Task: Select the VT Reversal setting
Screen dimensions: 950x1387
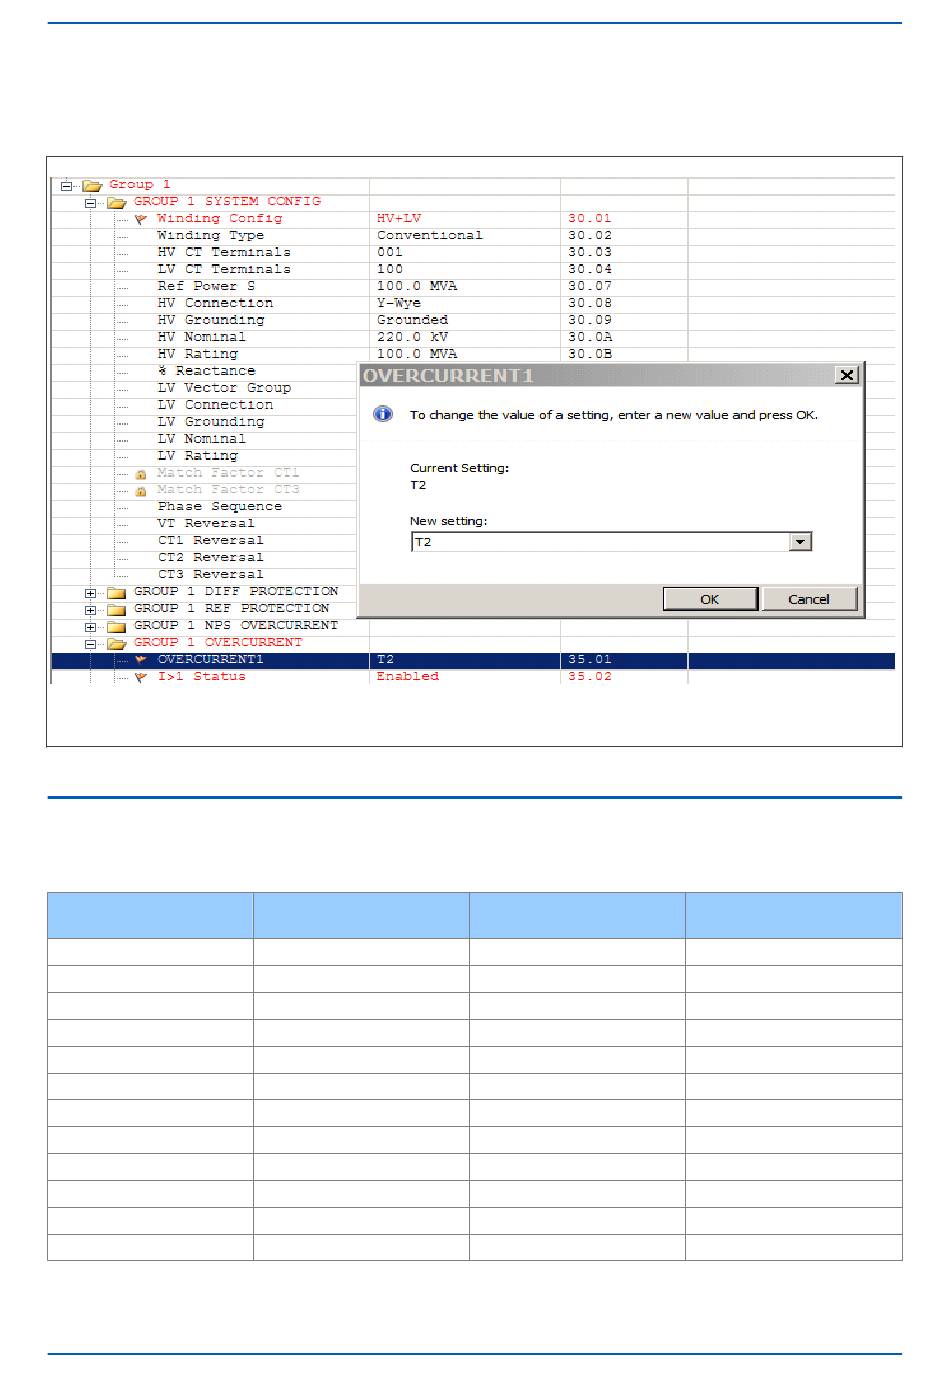Action: [x=206, y=524]
